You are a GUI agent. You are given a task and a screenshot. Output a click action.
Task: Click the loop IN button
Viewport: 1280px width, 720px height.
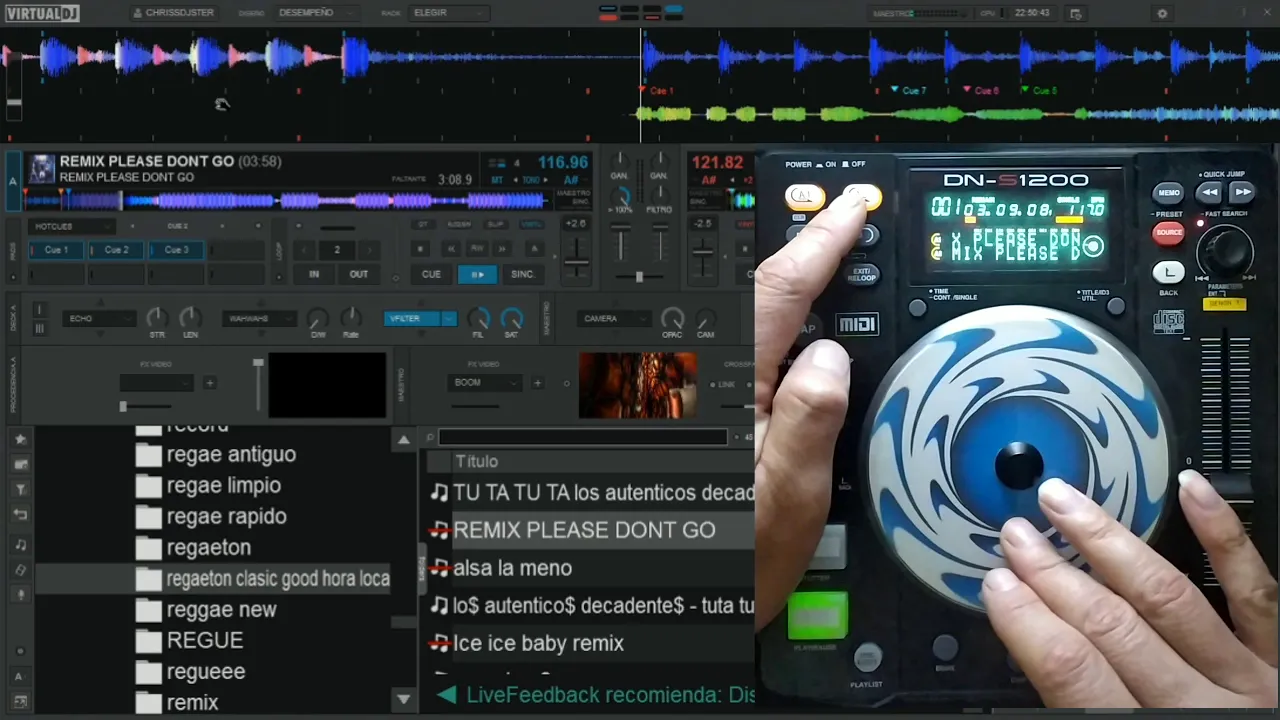coord(314,274)
